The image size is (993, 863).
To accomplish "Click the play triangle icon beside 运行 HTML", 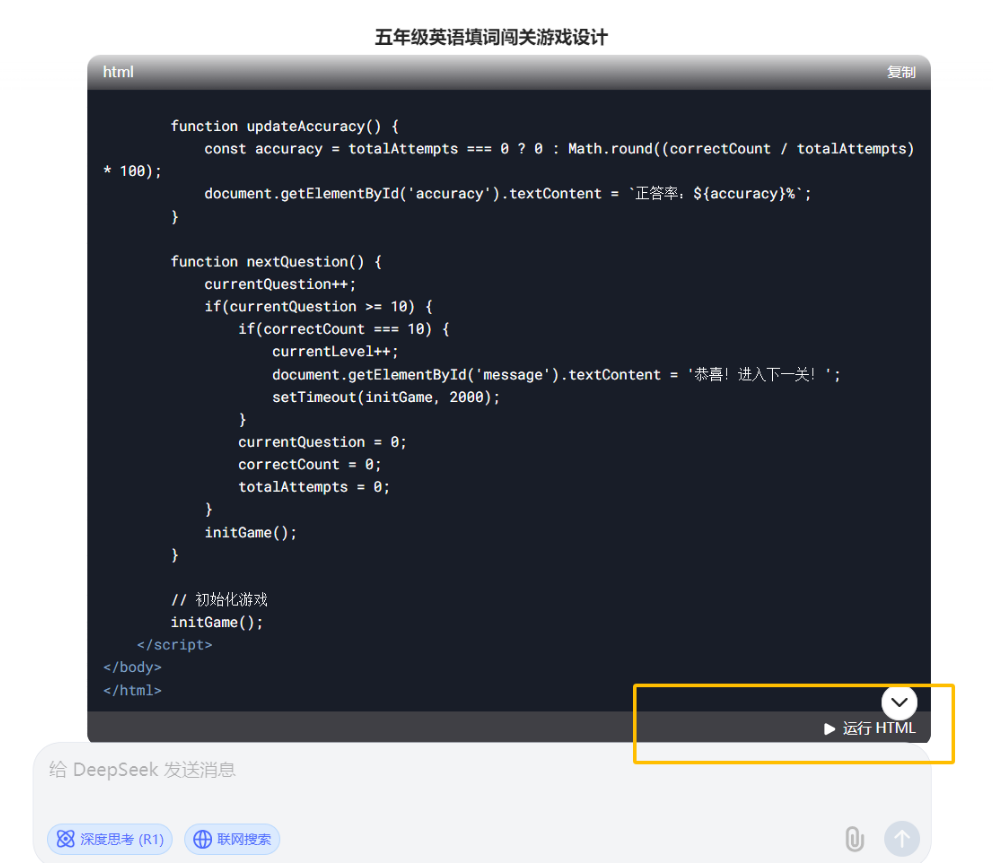I will coord(829,729).
